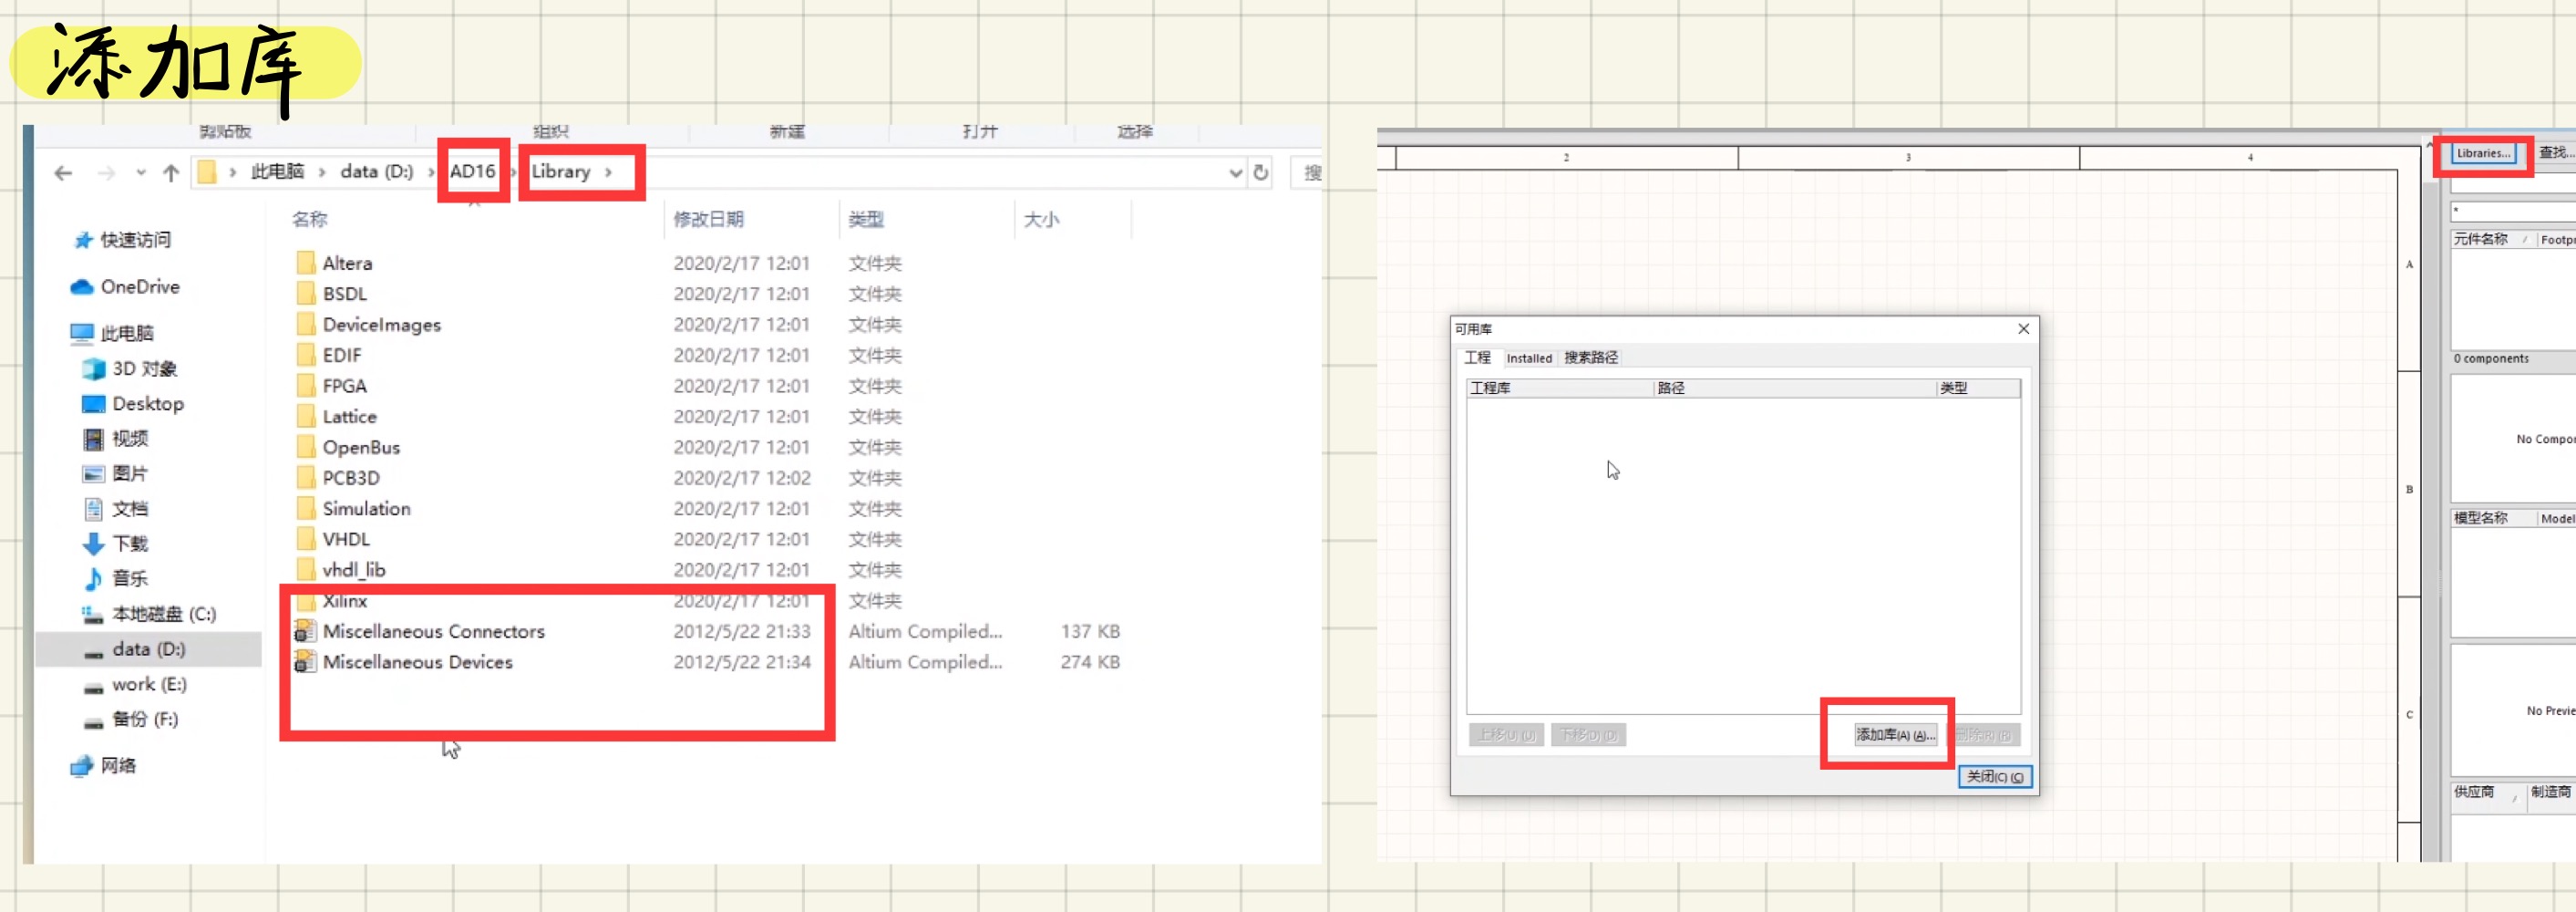Open the address bar history dropdown

click(x=1236, y=172)
